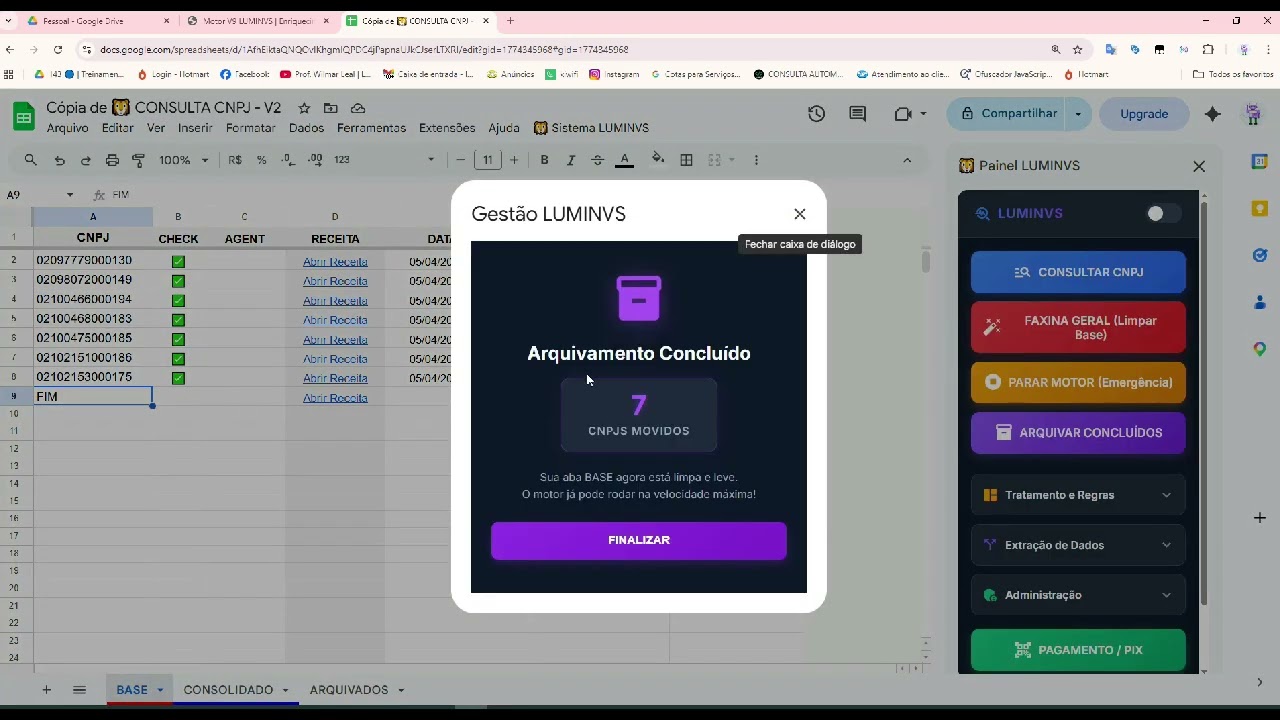Open the comments icon in the header
The width and height of the screenshot is (1280, 720).
pyautogui.click(x=857, y=114)
